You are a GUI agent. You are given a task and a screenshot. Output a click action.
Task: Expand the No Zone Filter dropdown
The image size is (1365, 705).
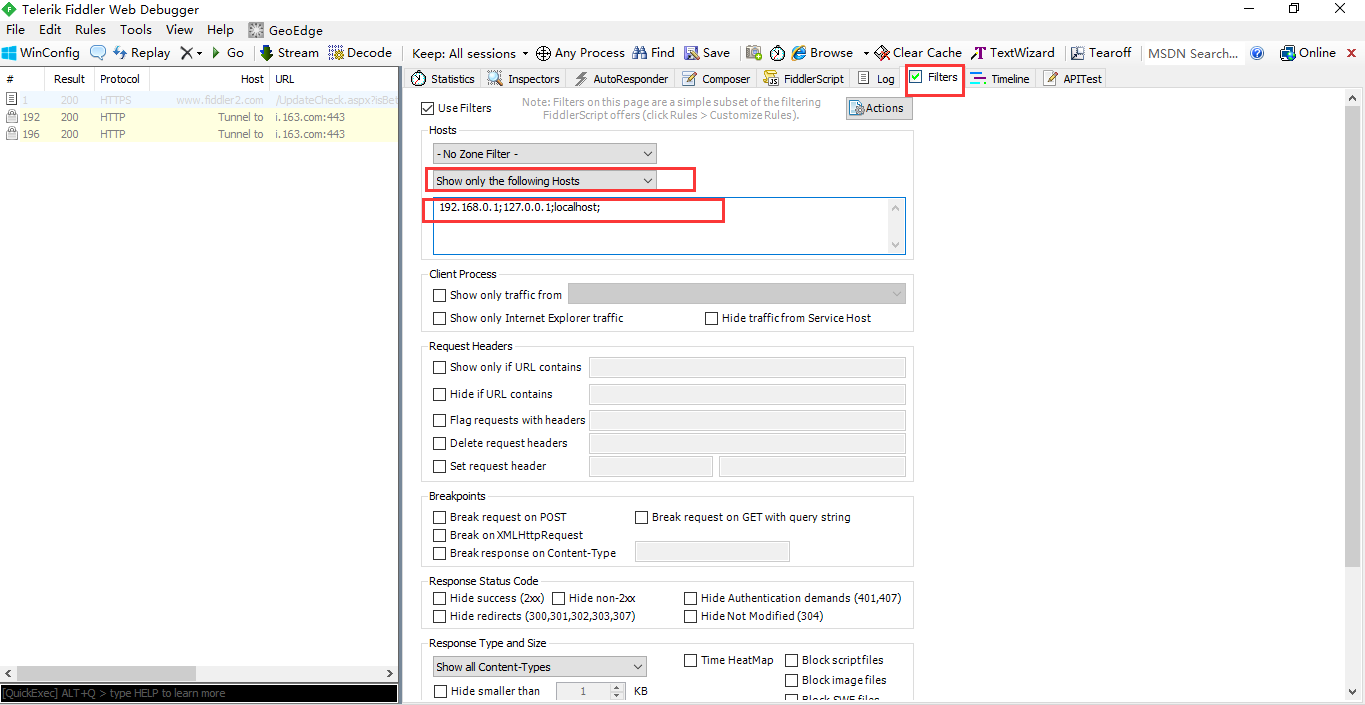(x=545, y=154)
